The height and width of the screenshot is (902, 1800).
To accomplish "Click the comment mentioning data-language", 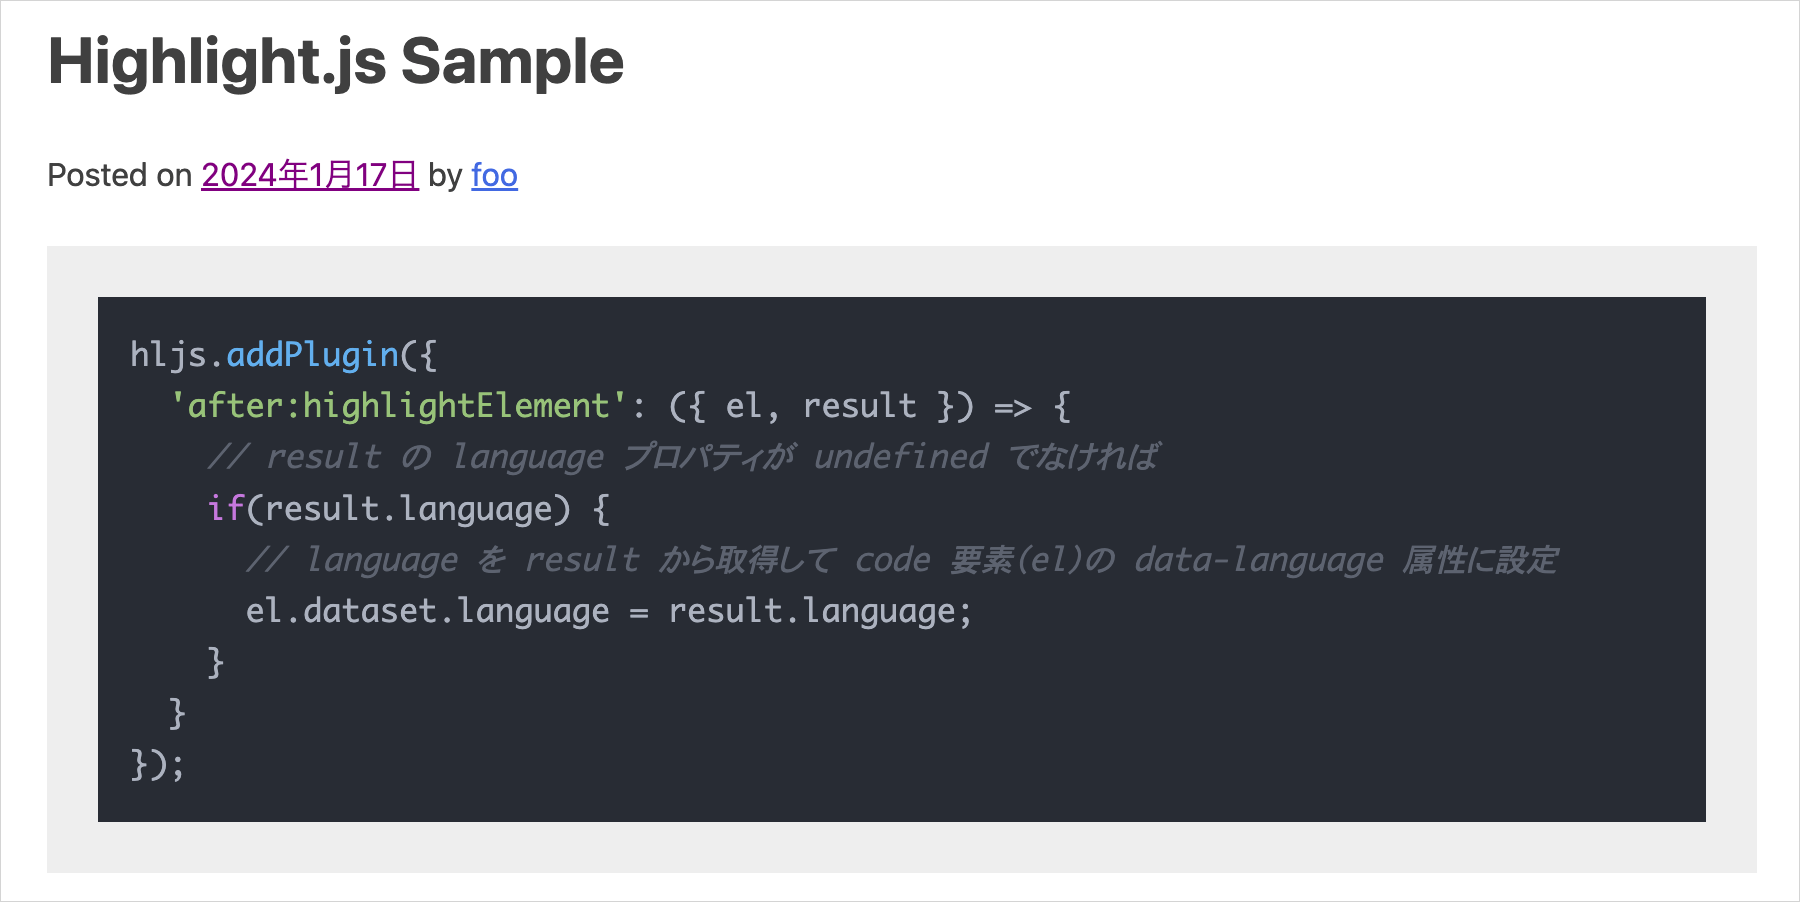I will click(x=900, y=560).
